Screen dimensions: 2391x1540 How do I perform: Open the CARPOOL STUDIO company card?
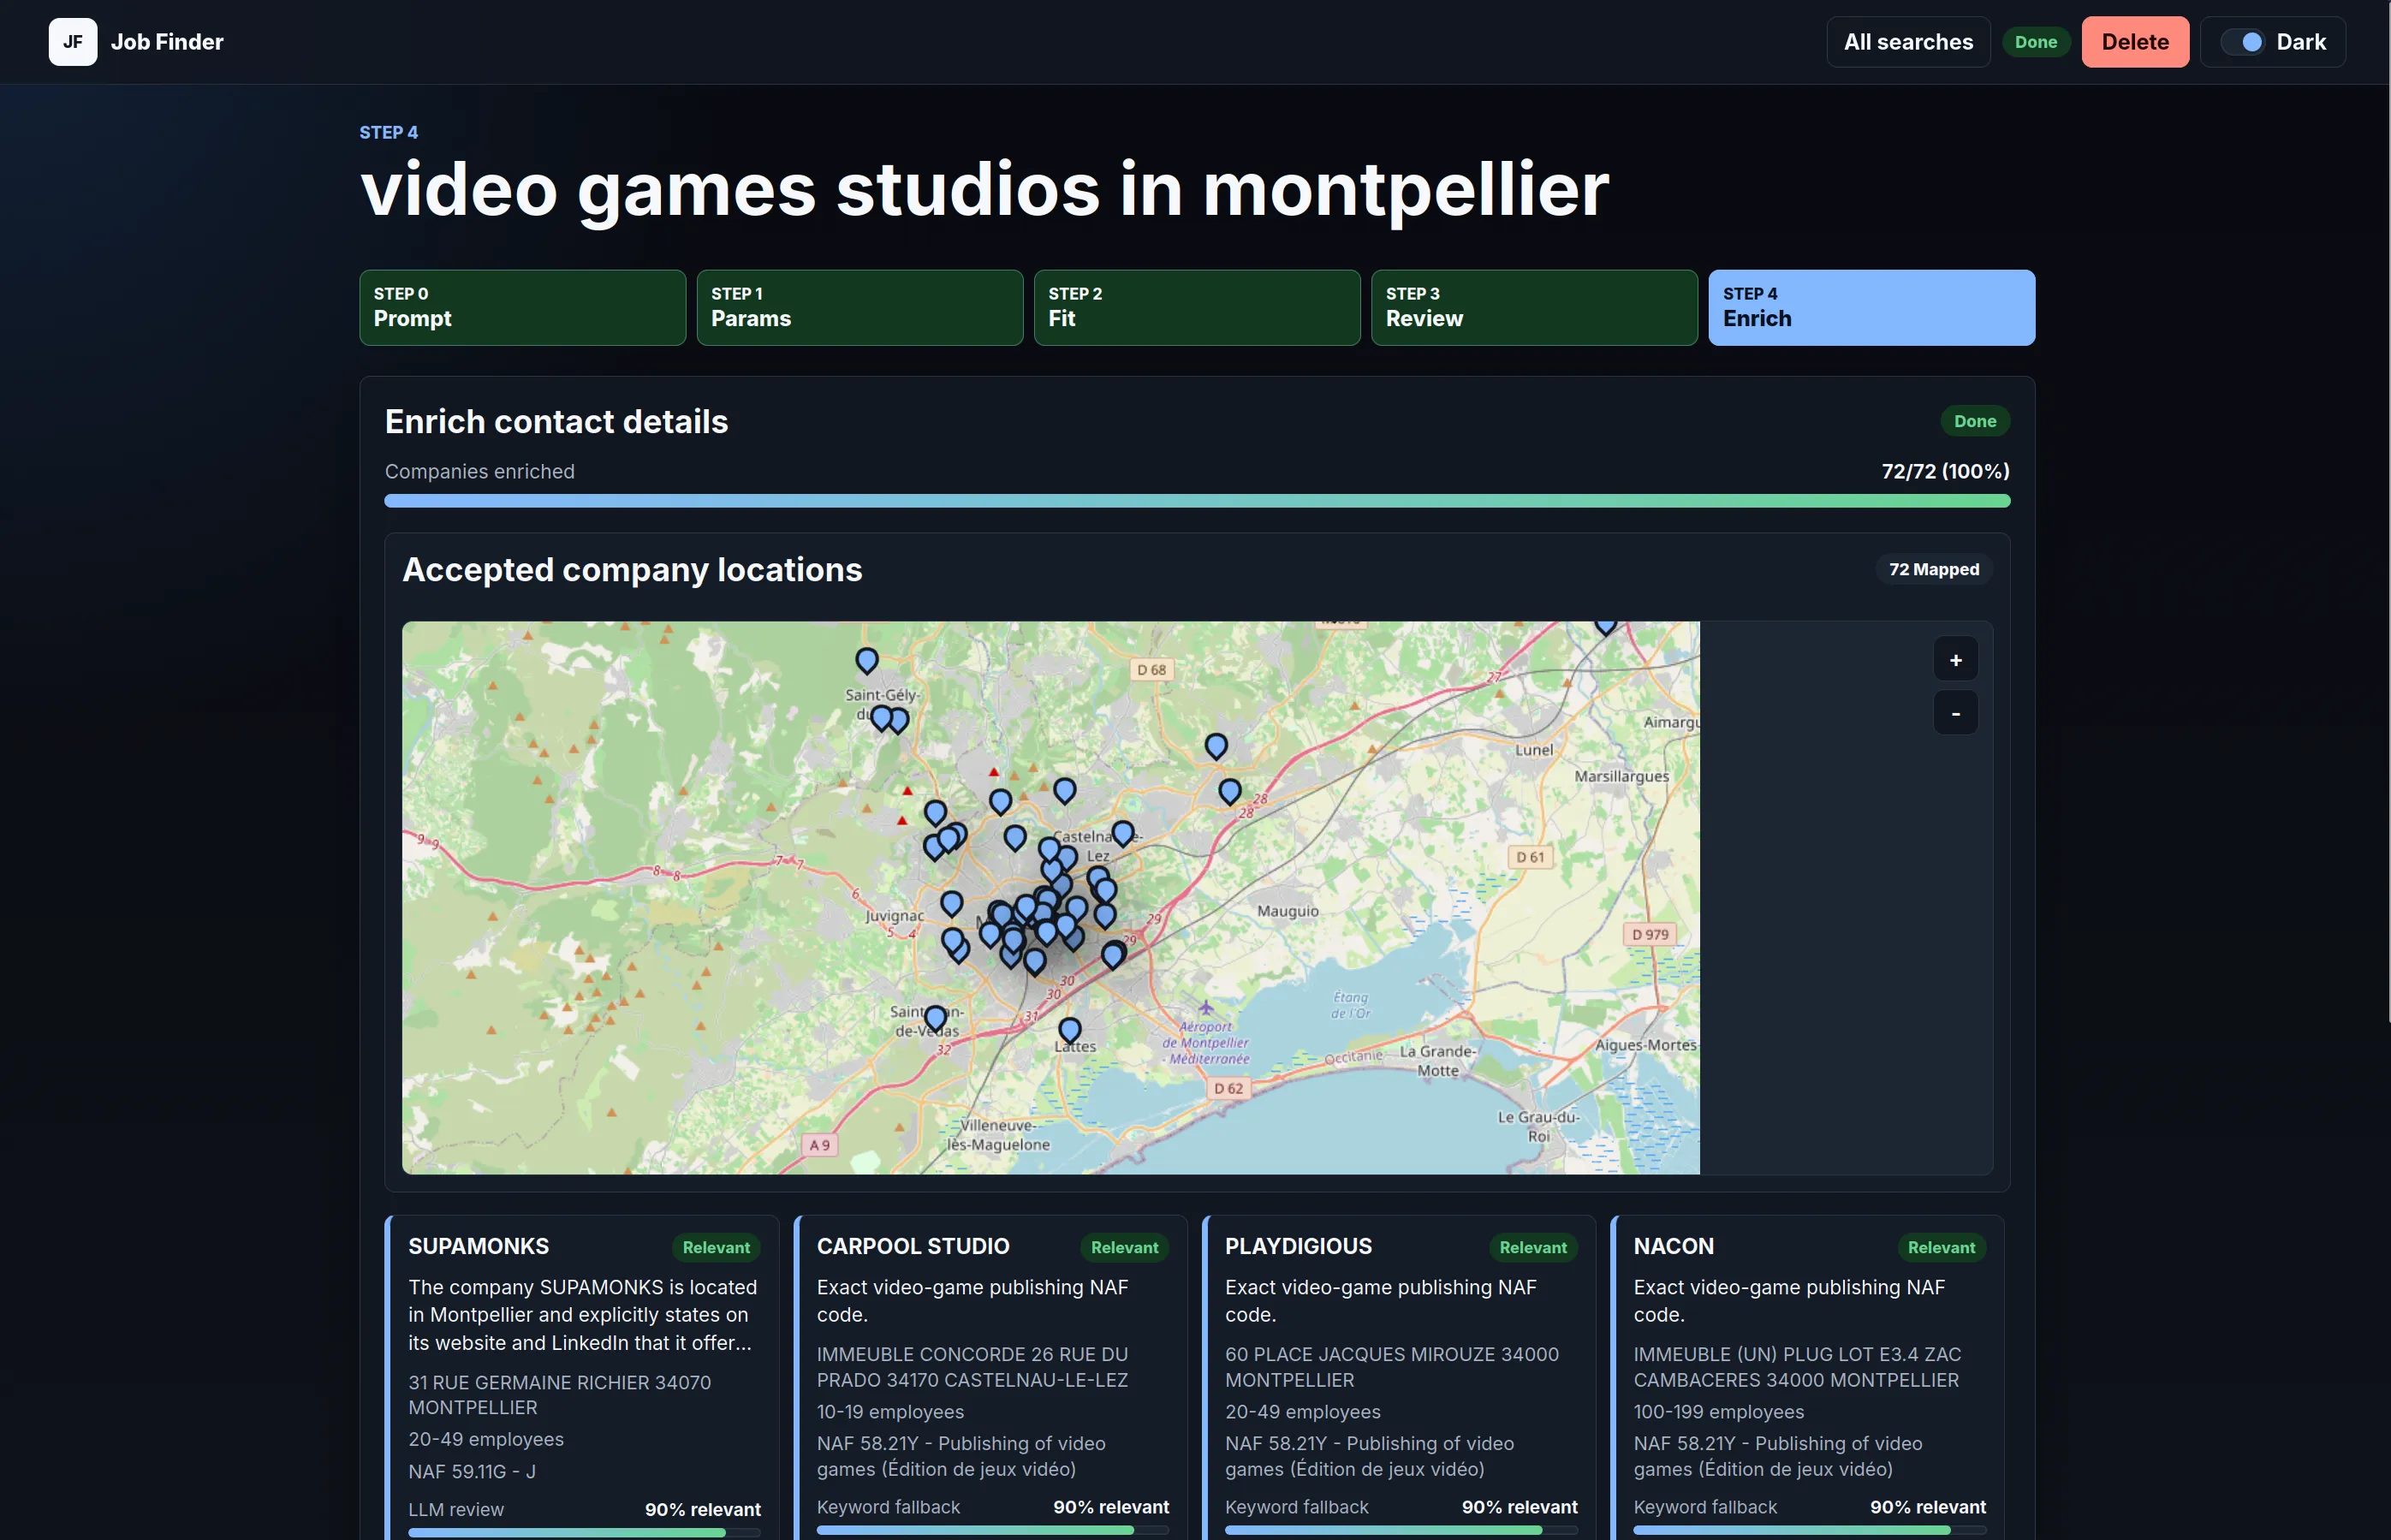[990, 1378]
